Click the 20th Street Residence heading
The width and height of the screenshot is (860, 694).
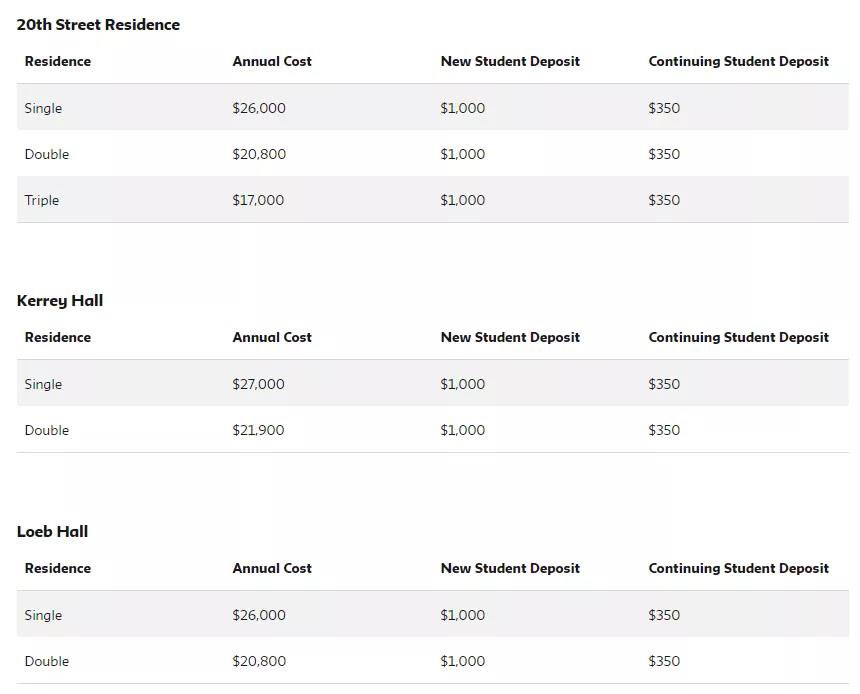click(x=98, y=25)
